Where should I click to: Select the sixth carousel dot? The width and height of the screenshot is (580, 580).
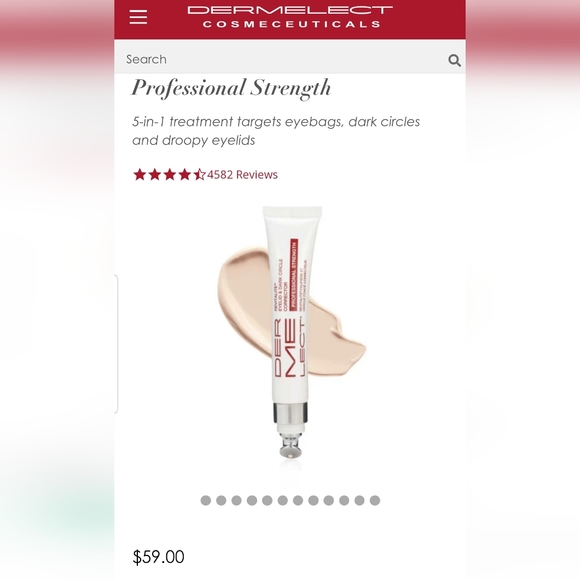pos(283,500)
